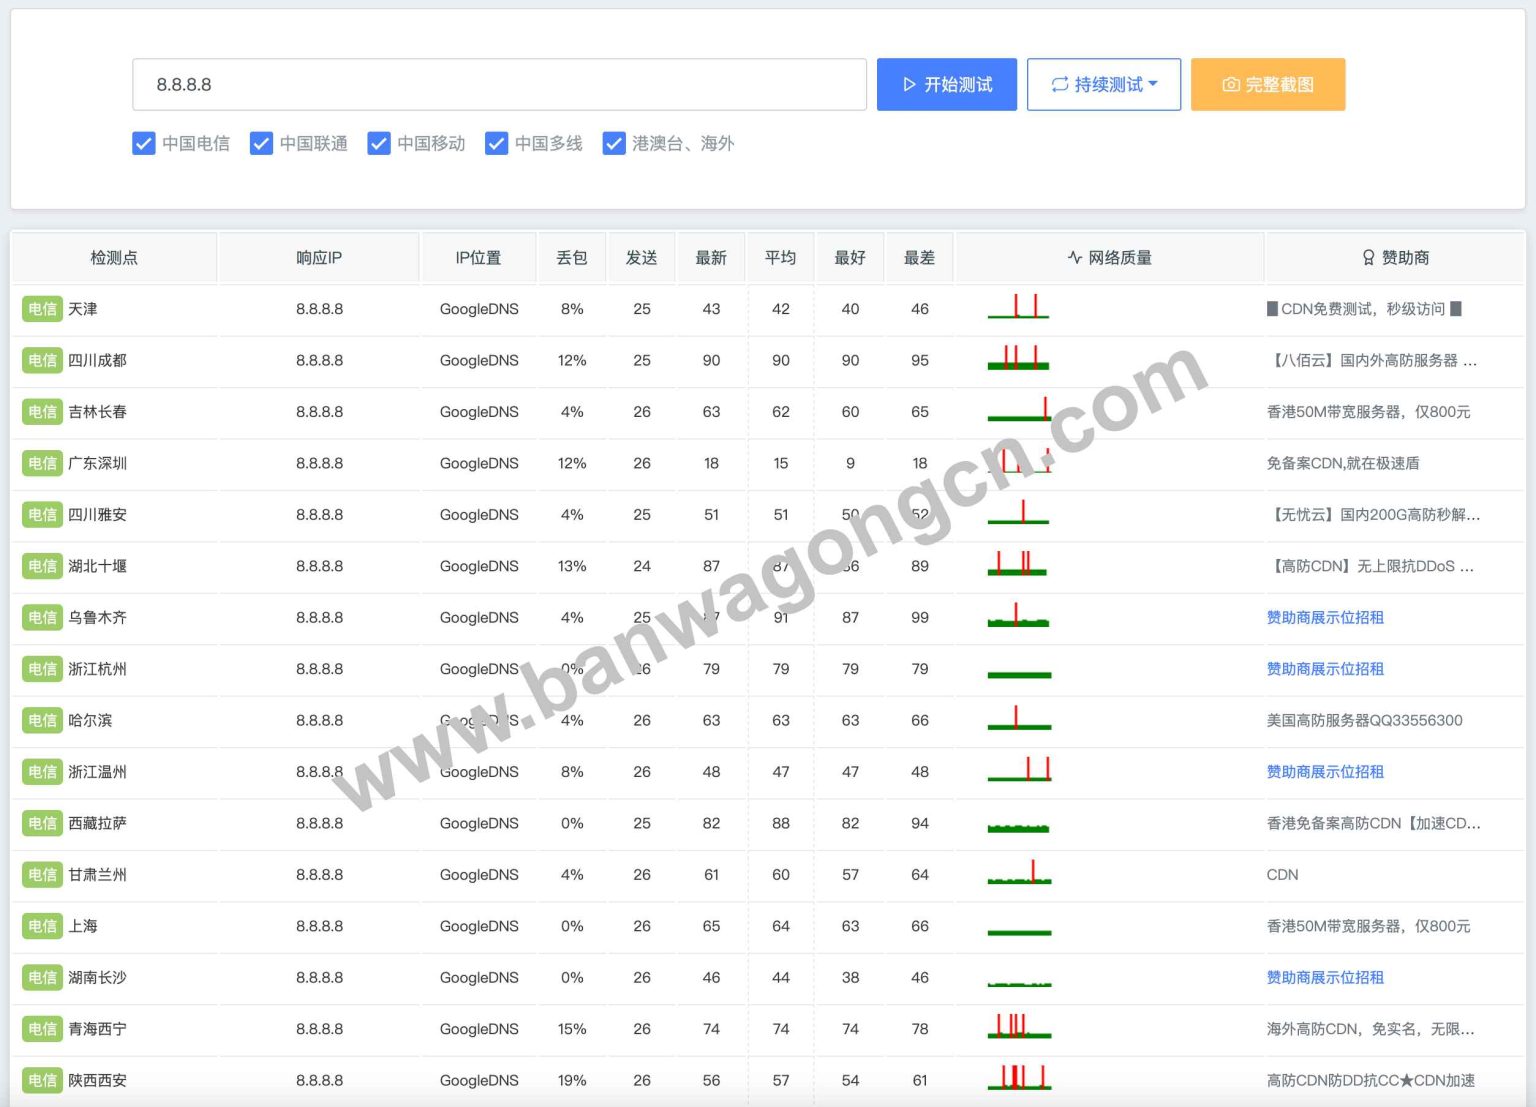This screenshot has width=1536, height=1107.
Task: Click the loop icon inside 持续测试 button
Action: [x=1060, y=84]
